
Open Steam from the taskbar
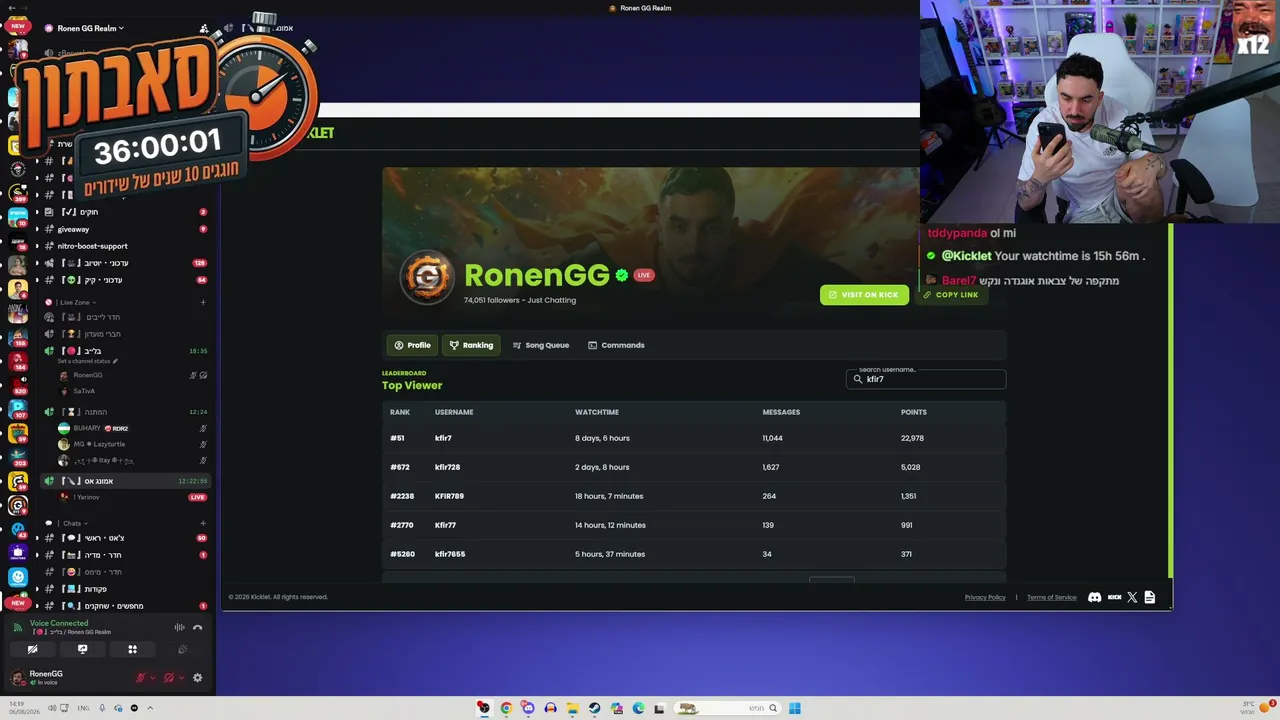(594, 708)
